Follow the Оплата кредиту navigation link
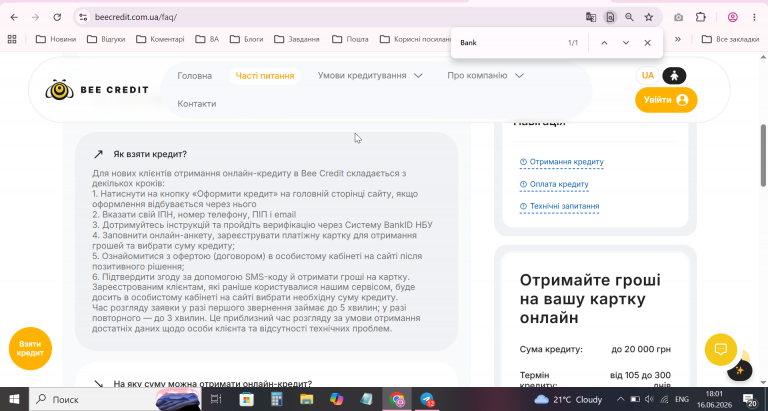Viewport: 768px width, 411px height. tap(554, 184)
